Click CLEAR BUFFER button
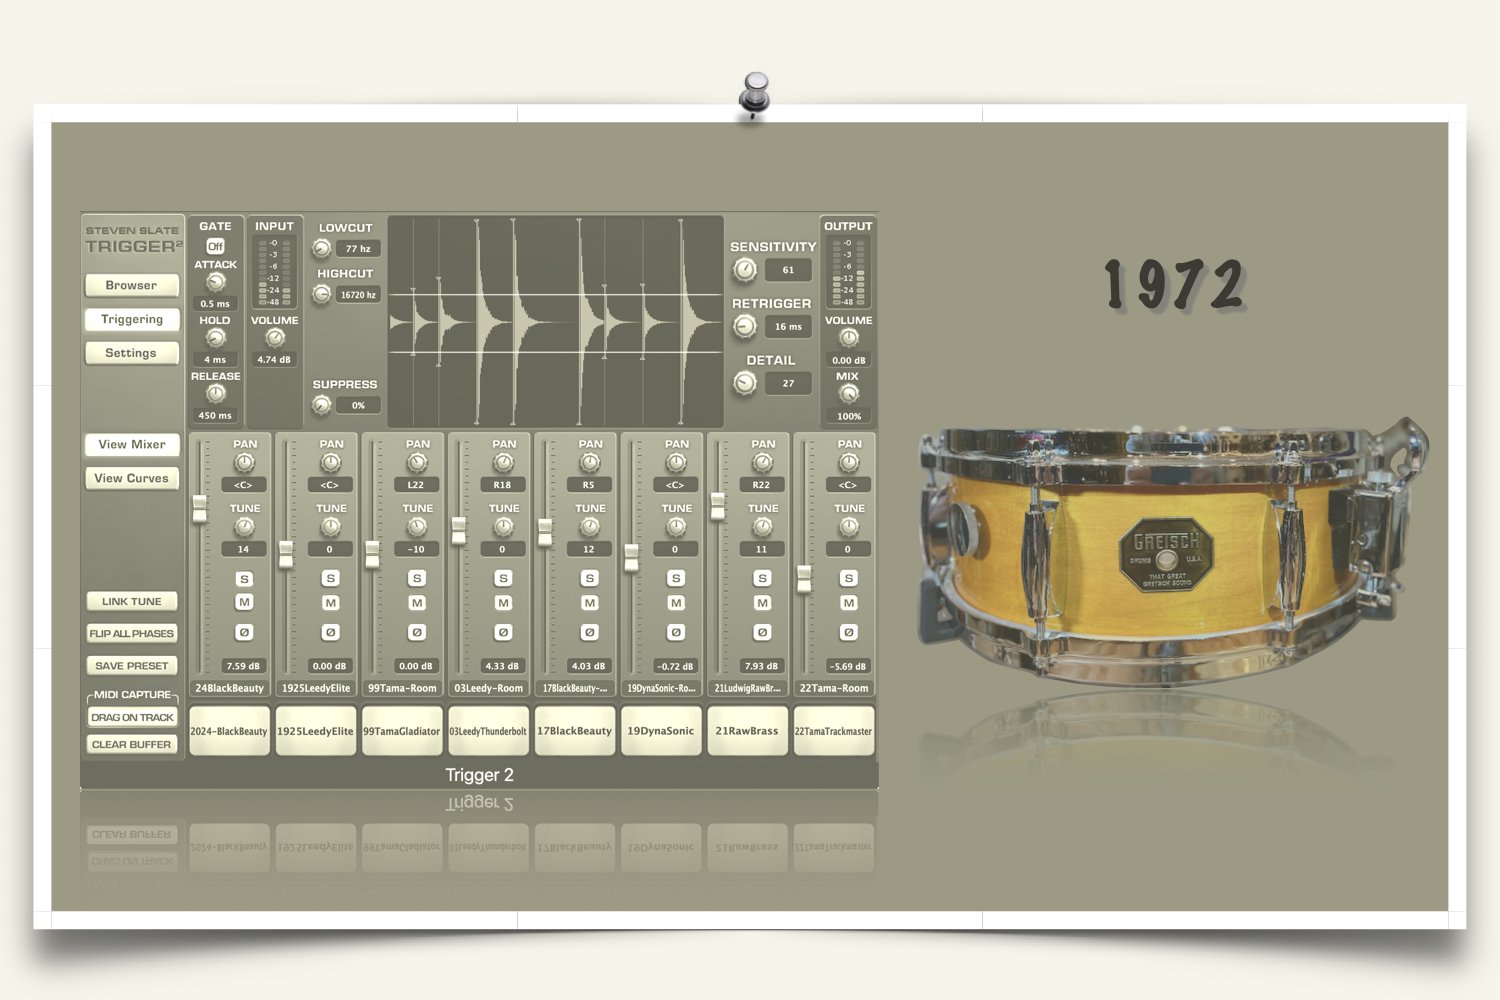 pos(132,744)
